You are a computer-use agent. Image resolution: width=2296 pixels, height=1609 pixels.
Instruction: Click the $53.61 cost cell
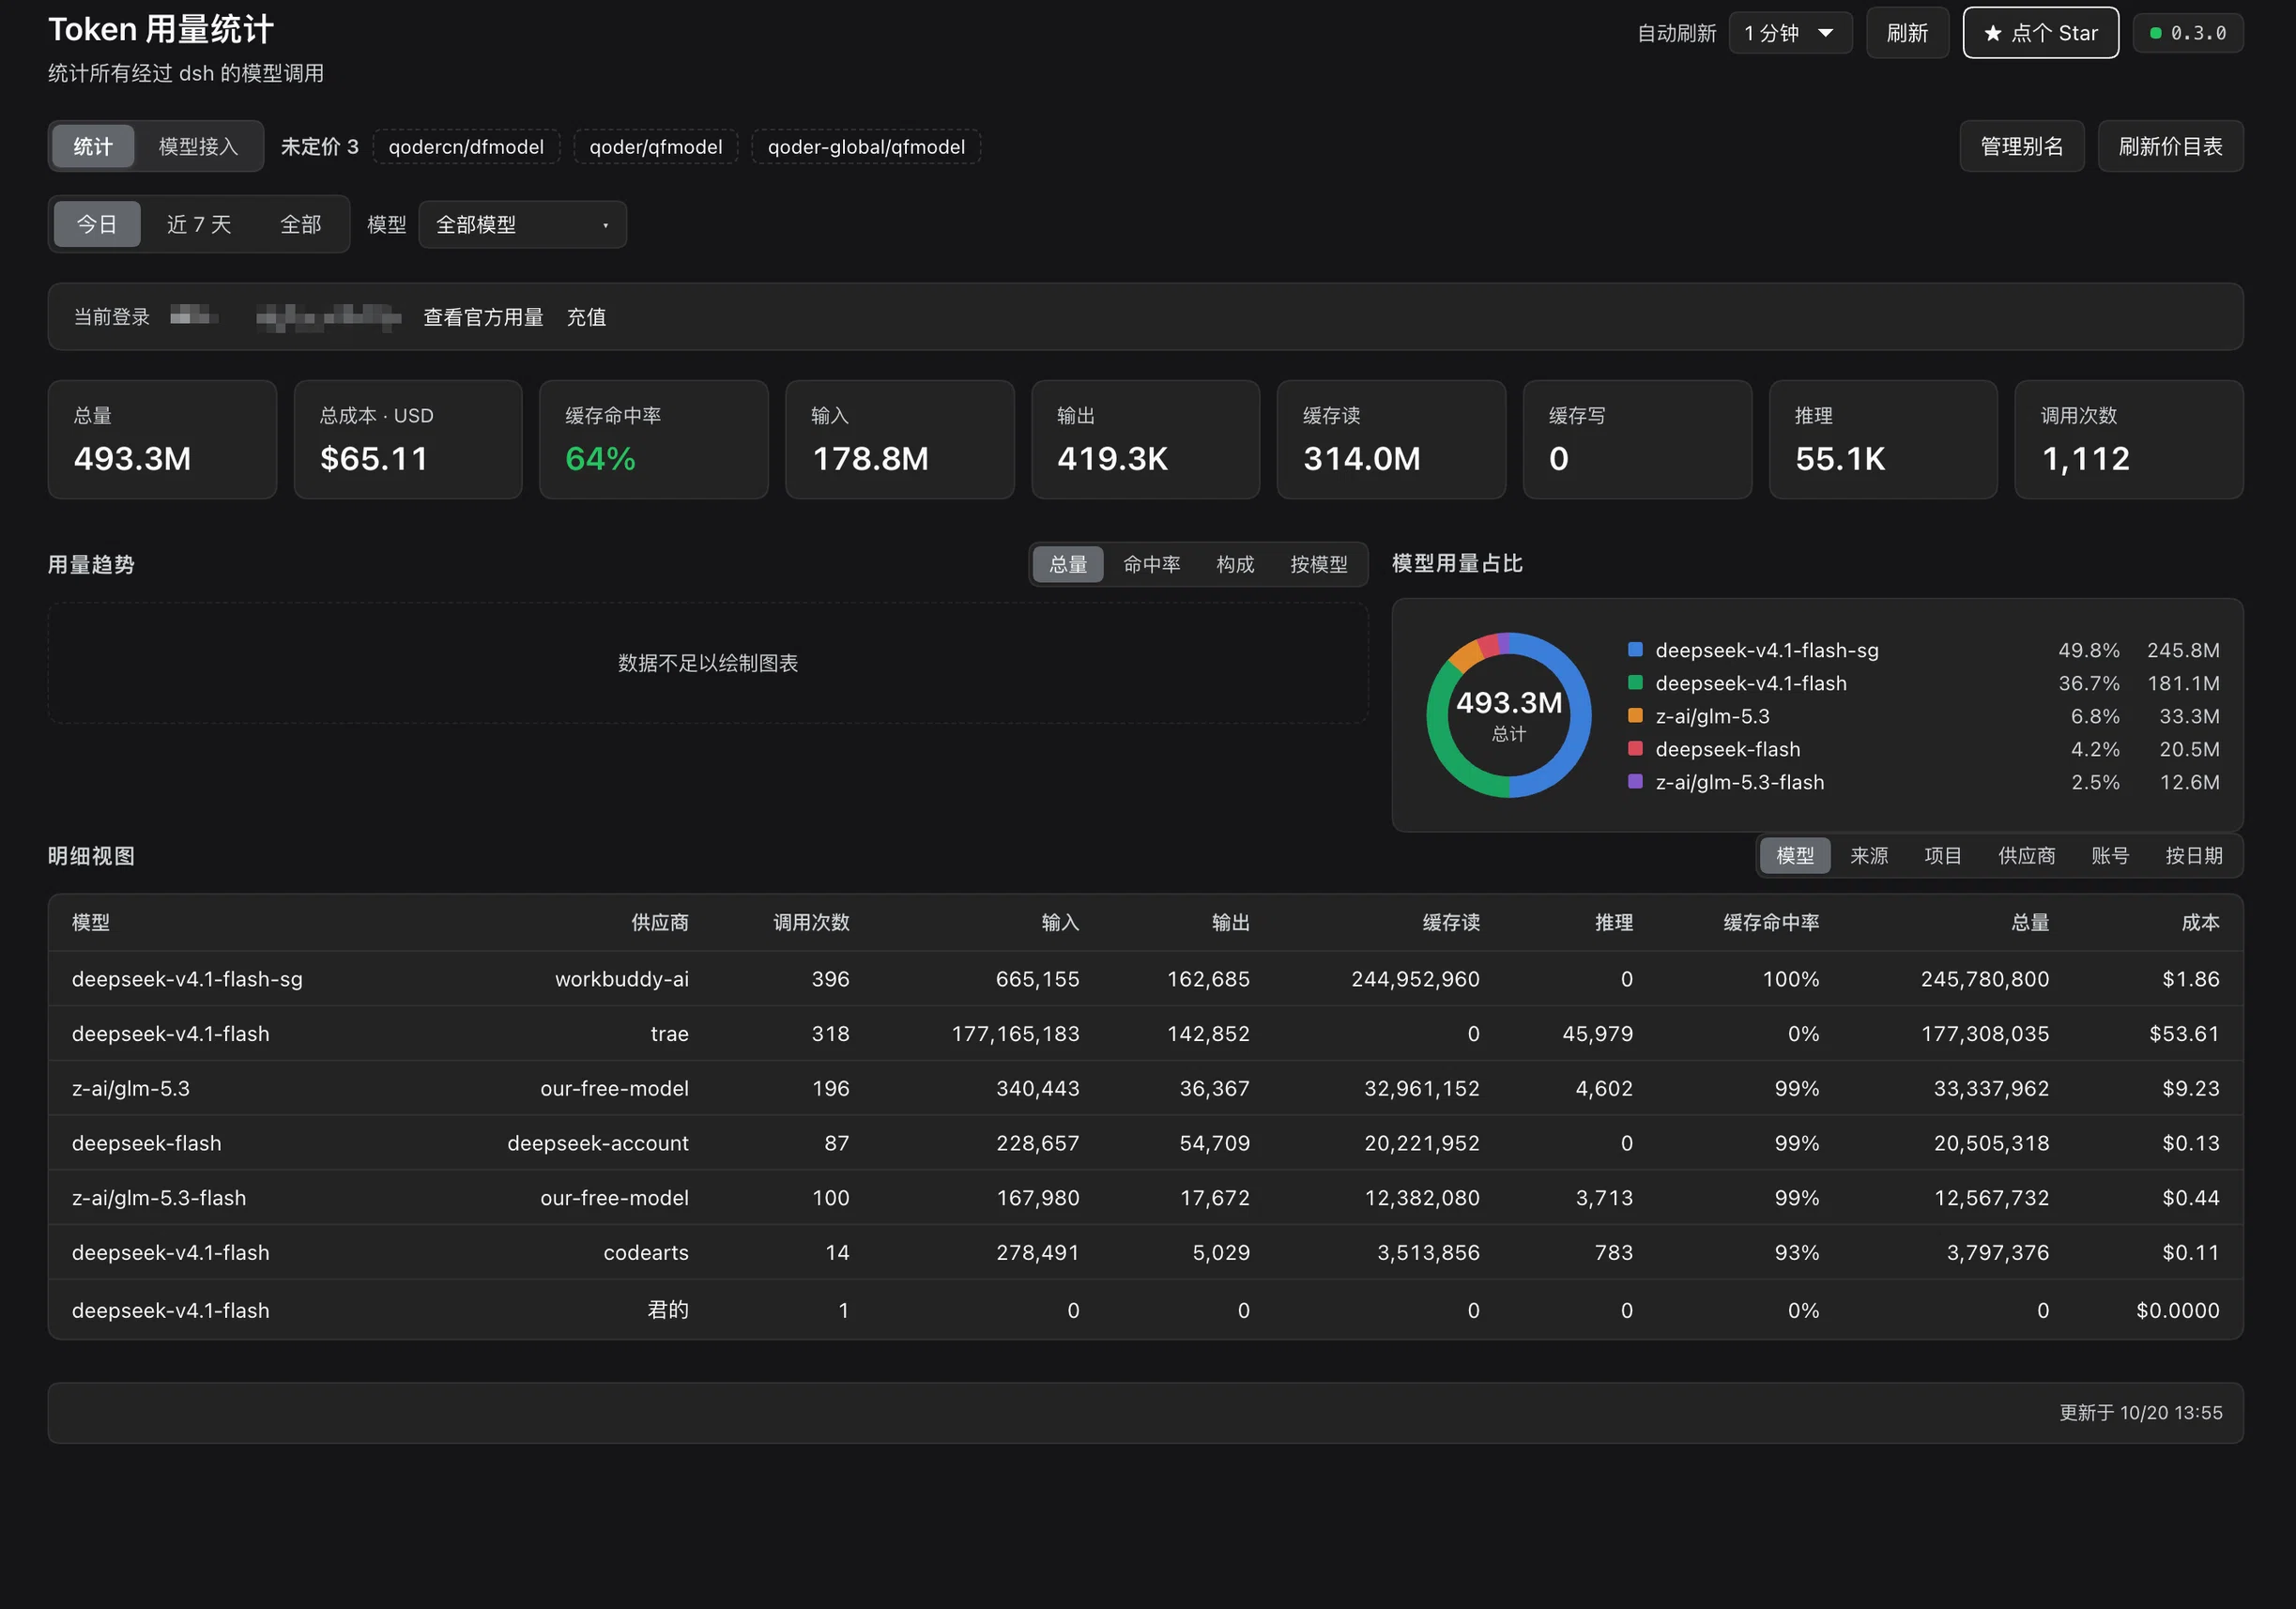(x=2184, y=1034)
